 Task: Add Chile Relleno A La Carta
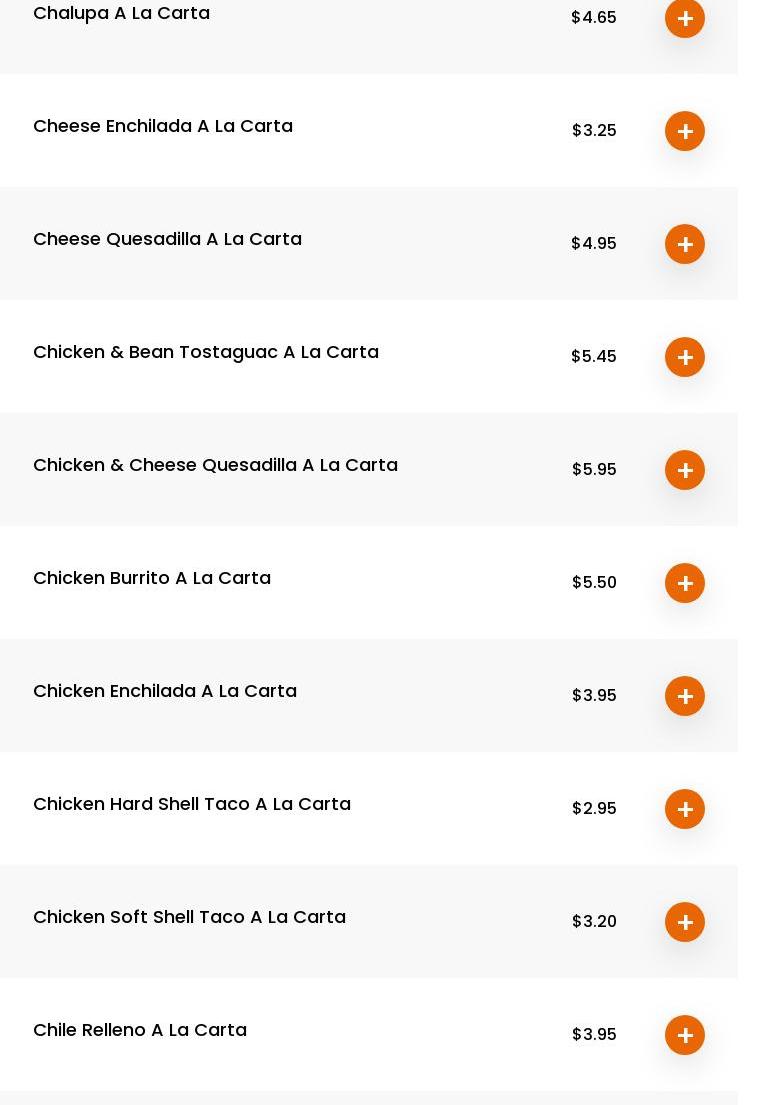pos(685,1035)
